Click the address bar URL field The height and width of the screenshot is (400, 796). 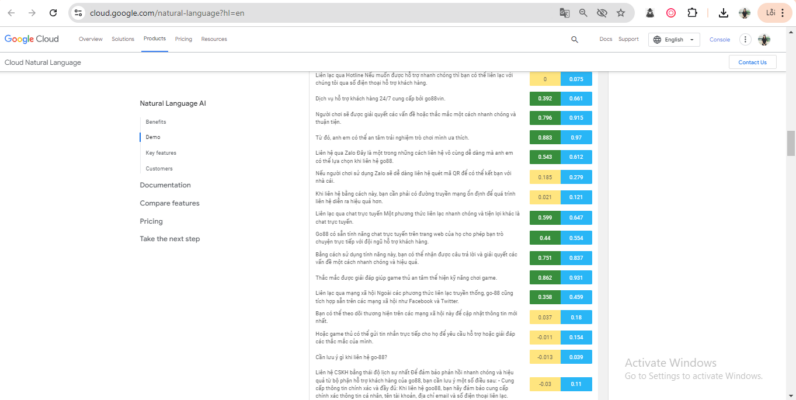tap(300, 13)
